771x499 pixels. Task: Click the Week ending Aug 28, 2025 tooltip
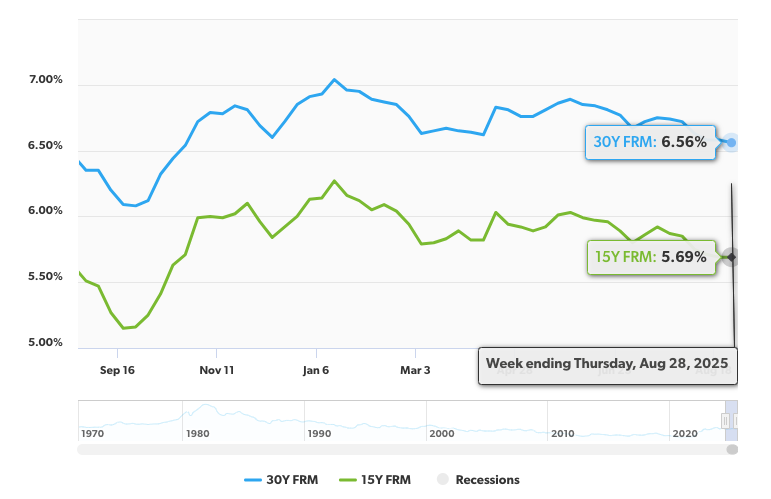click(607, 366)
